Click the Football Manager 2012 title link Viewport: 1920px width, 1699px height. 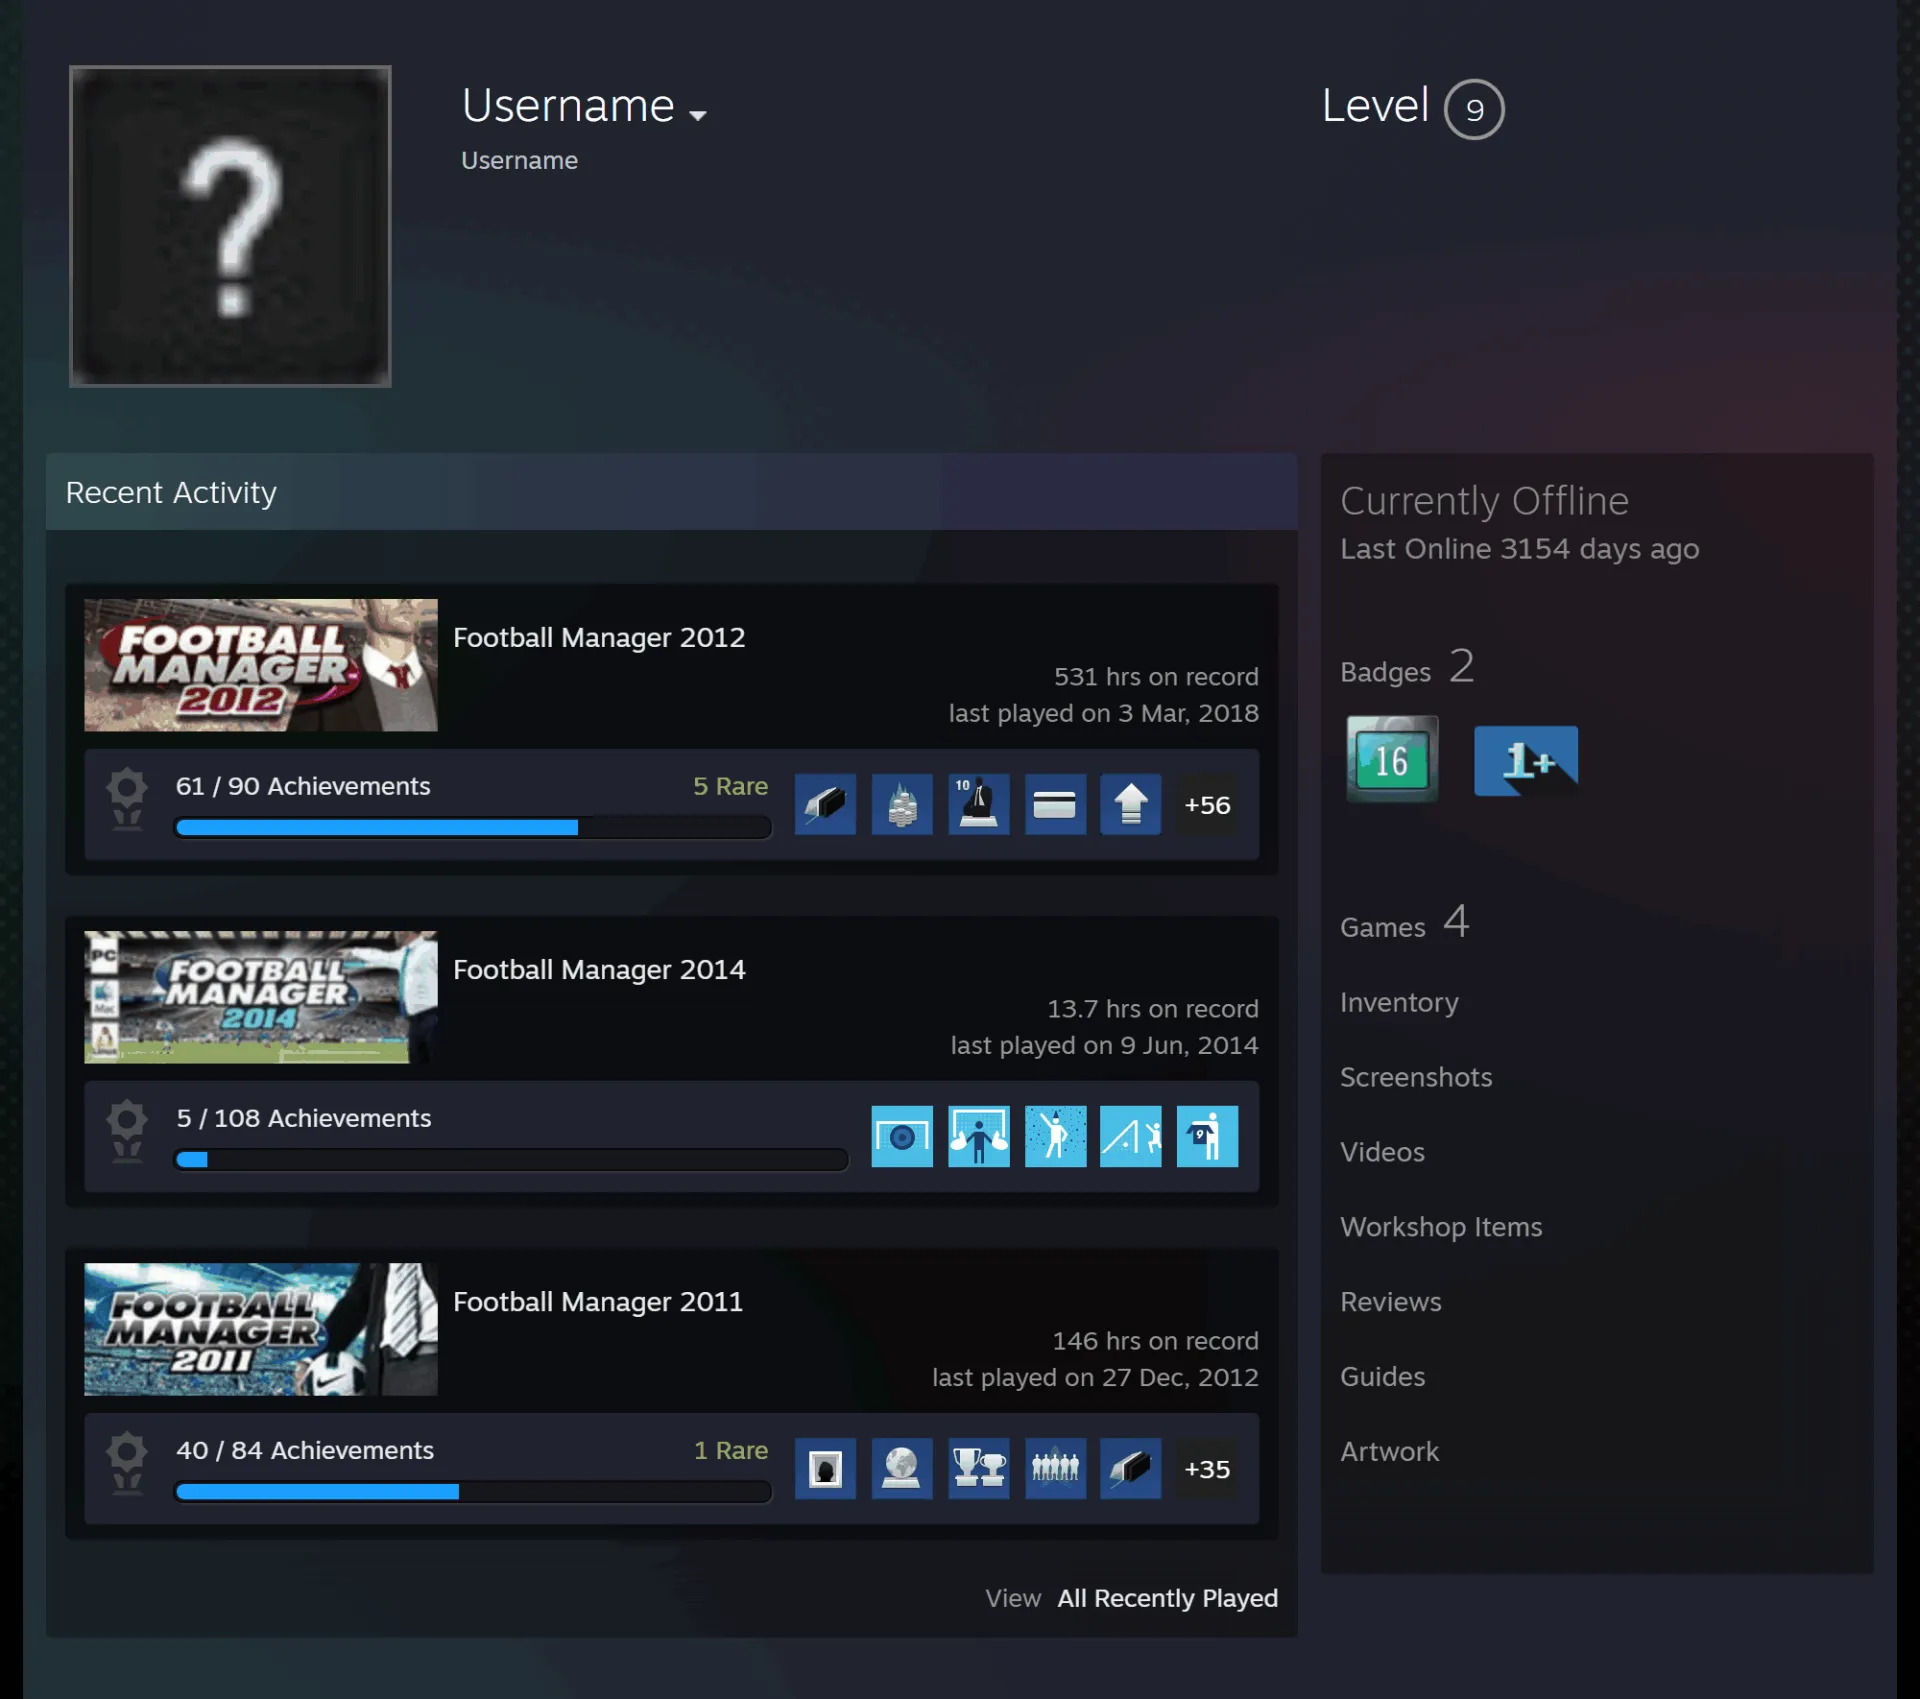click(x=599, y=637)
